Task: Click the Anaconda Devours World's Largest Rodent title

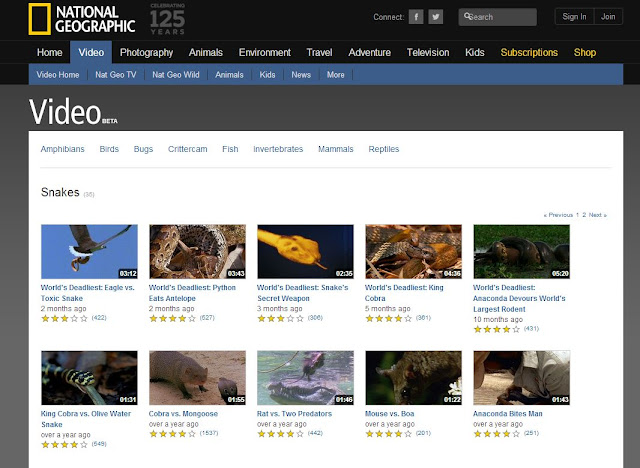Action: [519, 298]
